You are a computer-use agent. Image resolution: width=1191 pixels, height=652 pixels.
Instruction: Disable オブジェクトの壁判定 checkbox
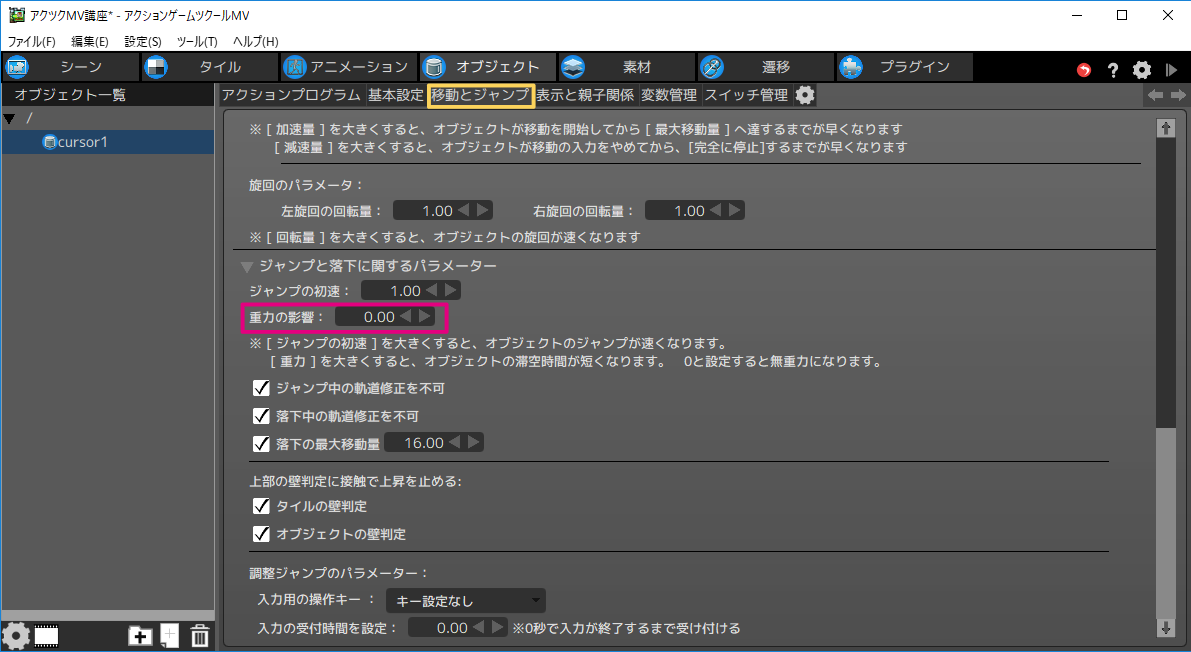(262, 534)
